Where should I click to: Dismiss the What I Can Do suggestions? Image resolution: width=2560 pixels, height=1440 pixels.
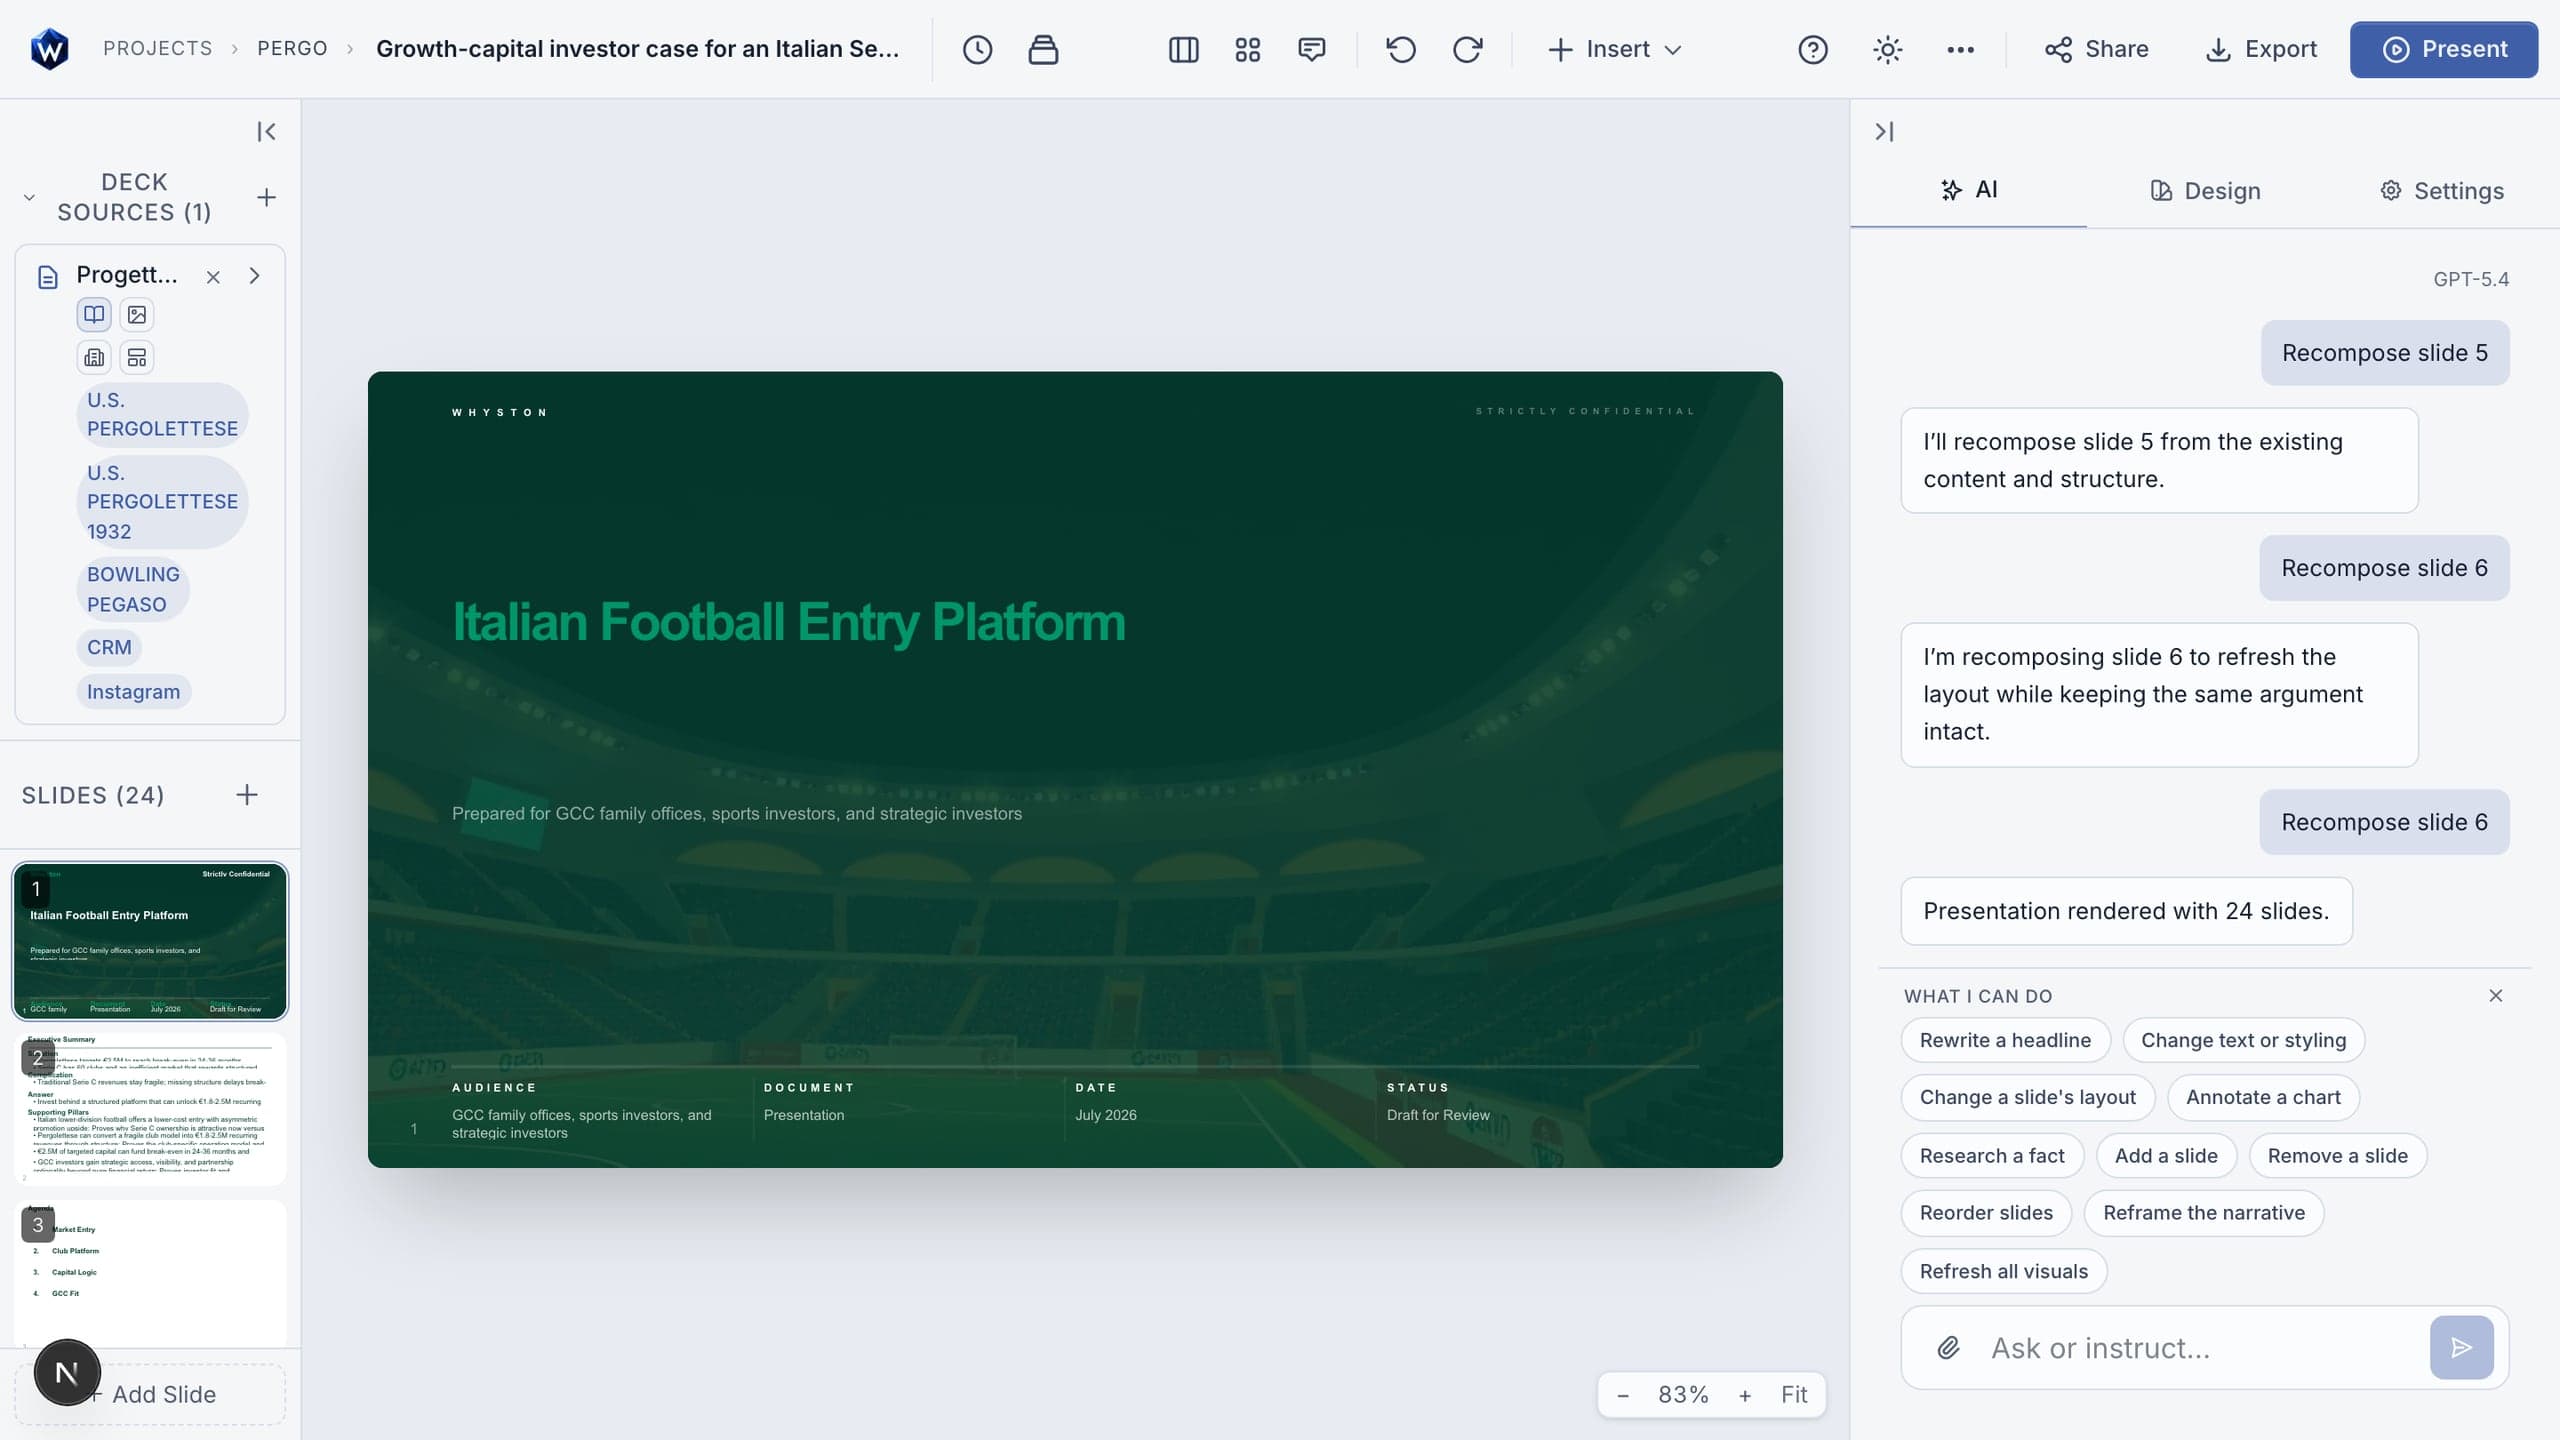pos(2495,995)
